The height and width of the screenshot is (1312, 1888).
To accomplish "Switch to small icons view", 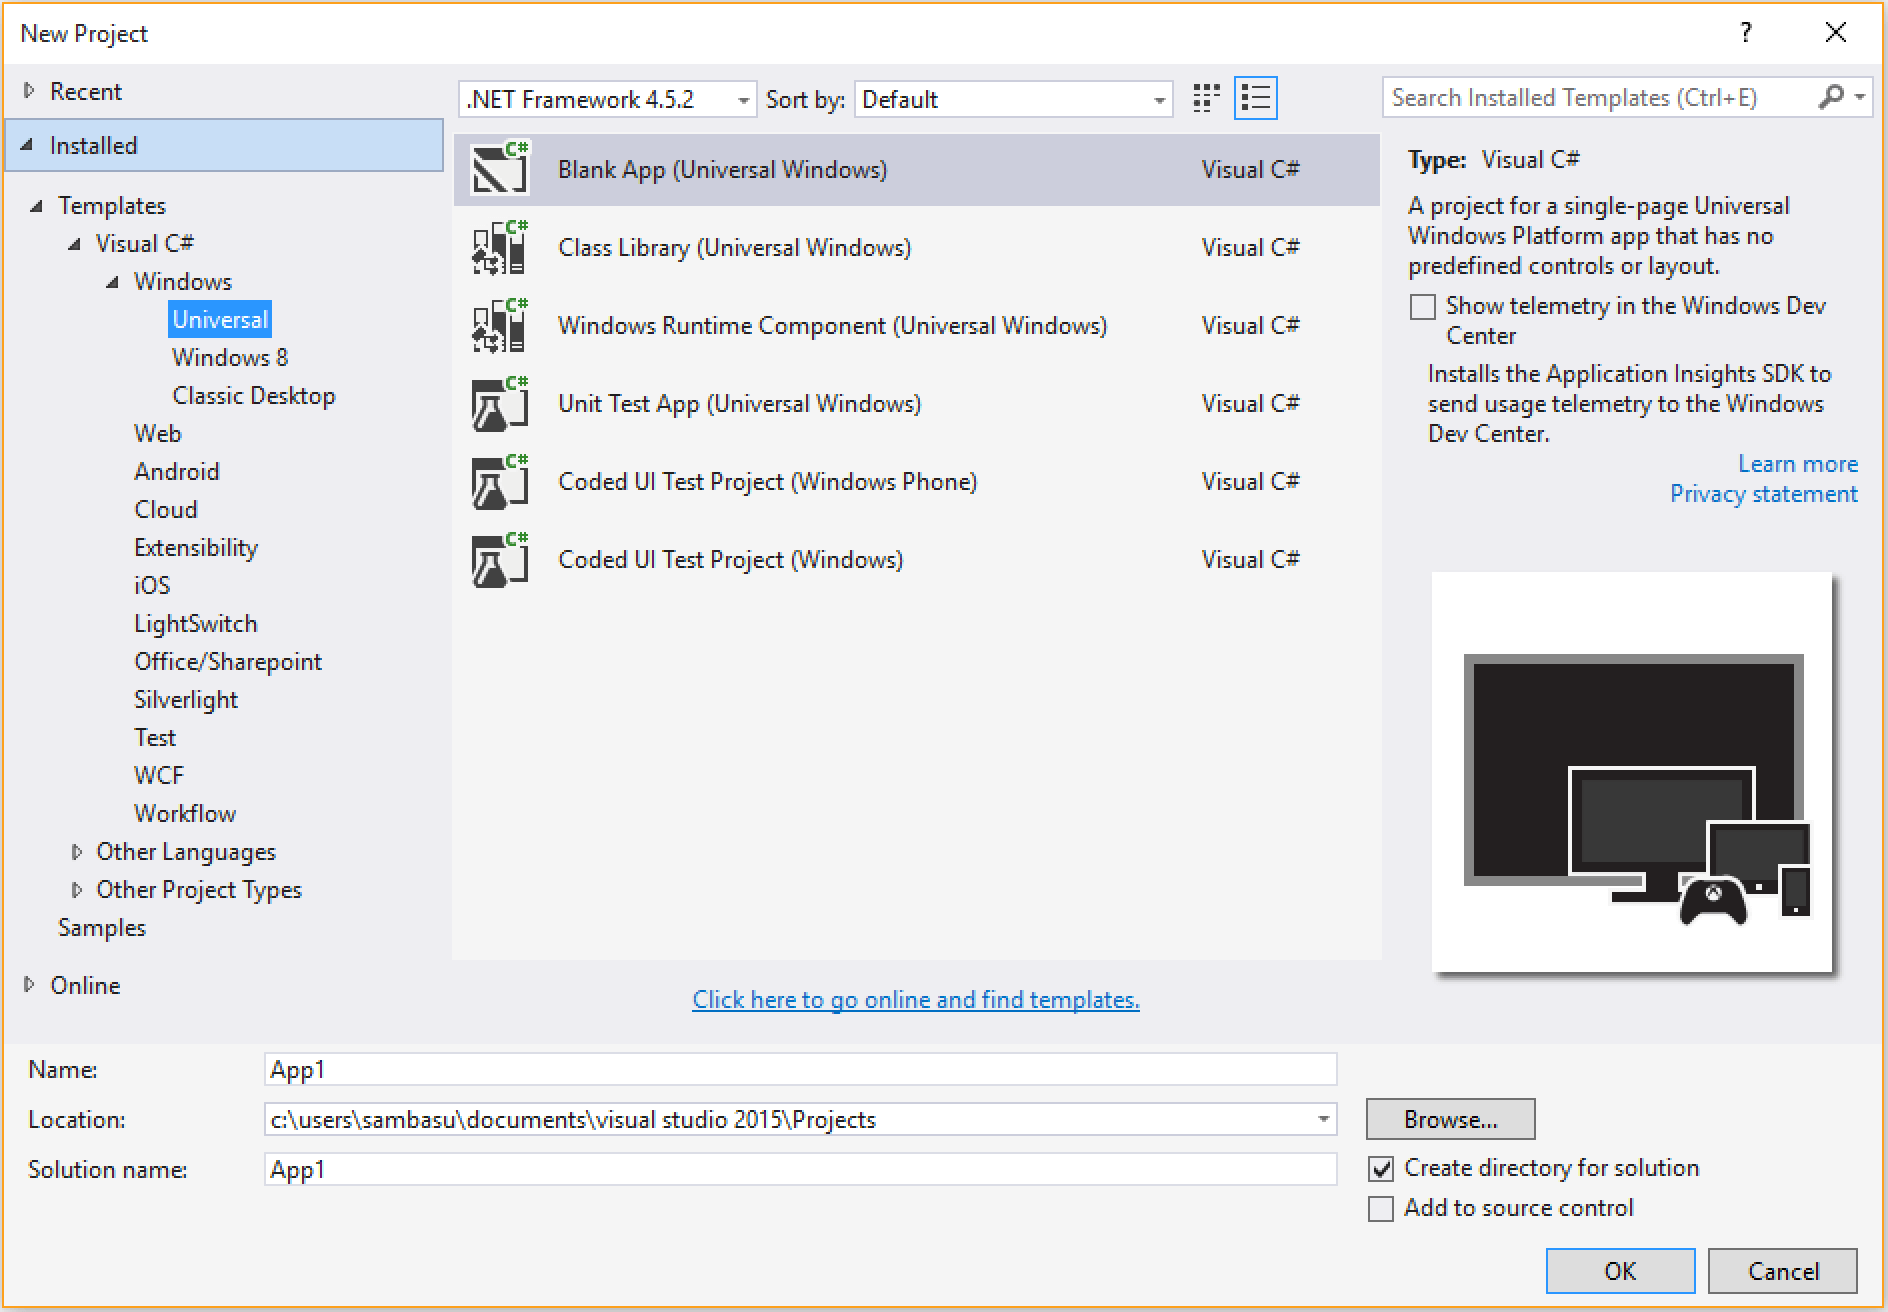I will (1205, 97).
